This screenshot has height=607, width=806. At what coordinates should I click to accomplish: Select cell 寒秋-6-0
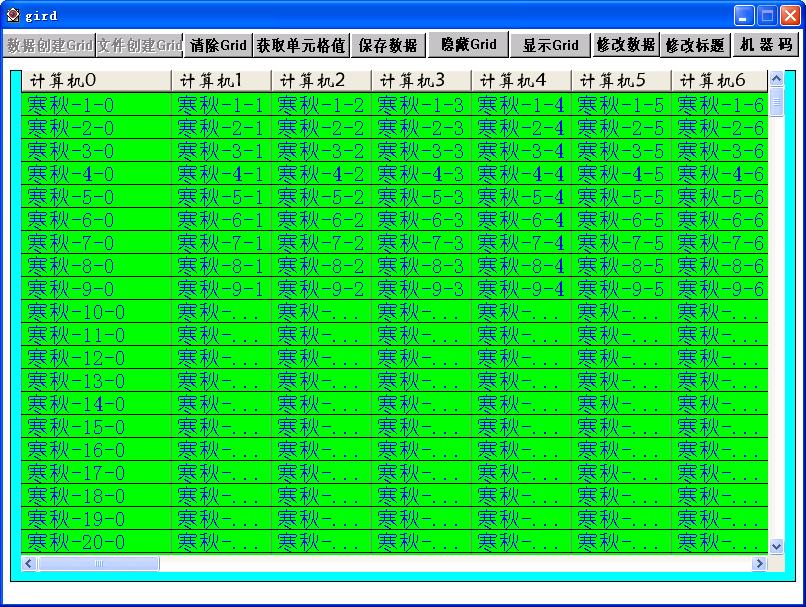(96, 219)
